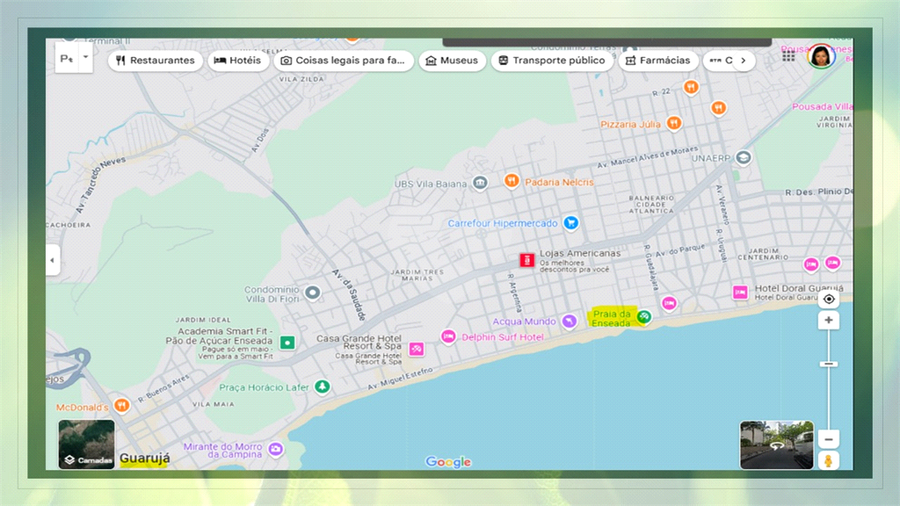Select the Praça Horácio Lafer park pin
This screenshot has width=900, height=506.
(x=323, y=387)
